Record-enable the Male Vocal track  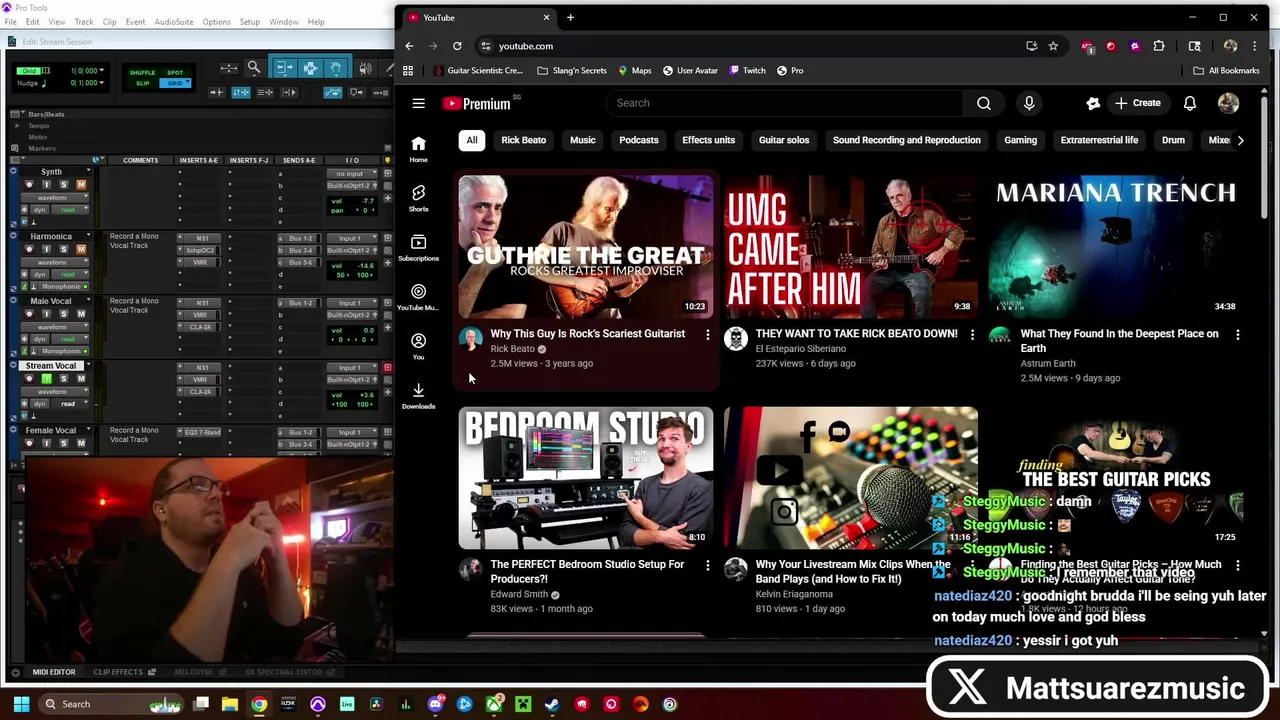(29, 314)
